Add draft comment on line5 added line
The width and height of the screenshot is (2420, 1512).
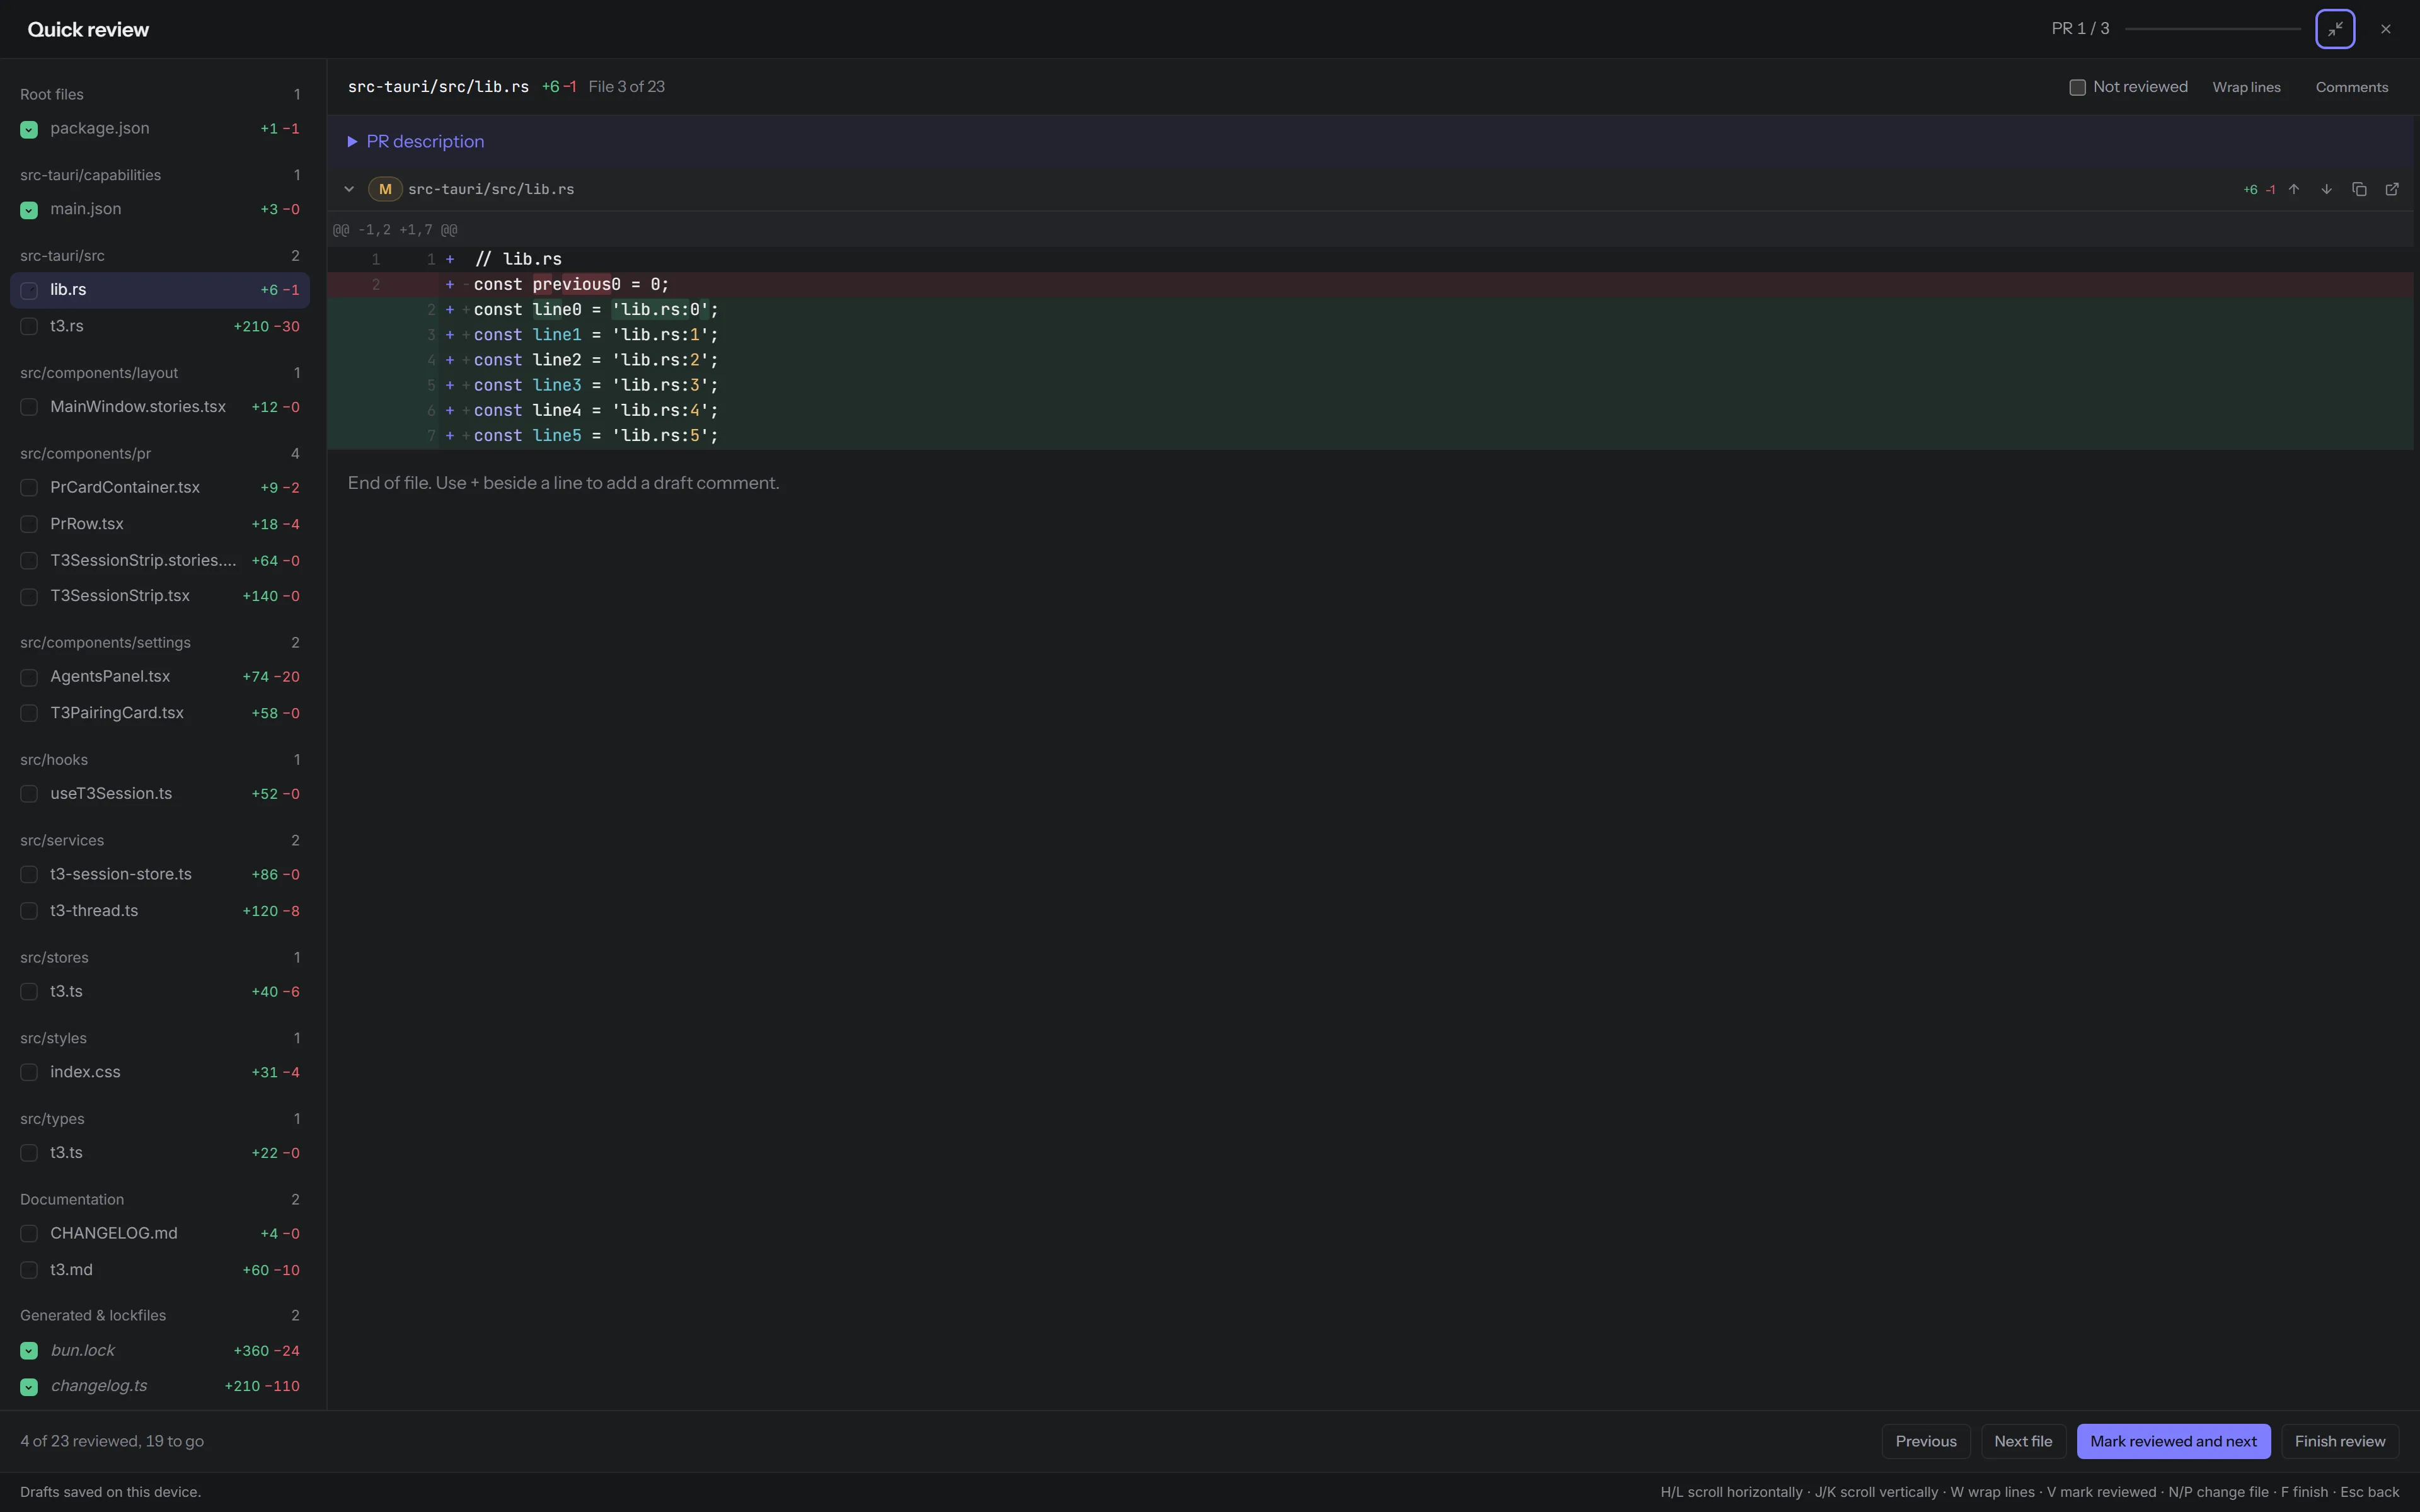(450, 436)
